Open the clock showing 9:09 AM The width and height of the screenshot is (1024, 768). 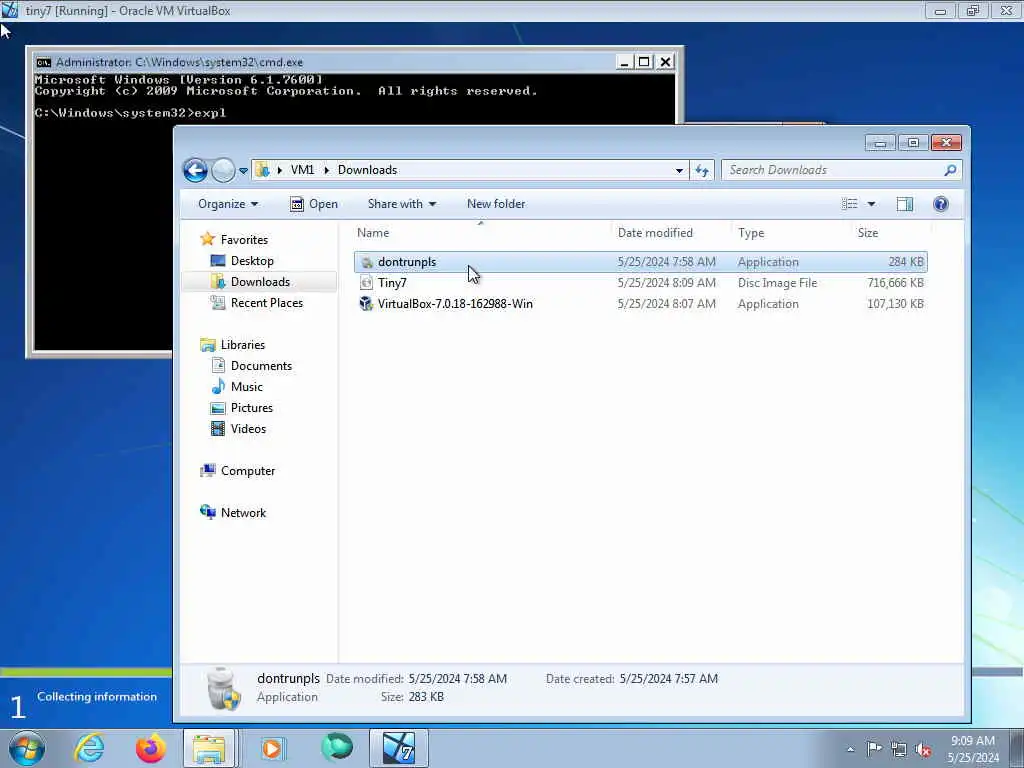[973, 749]
